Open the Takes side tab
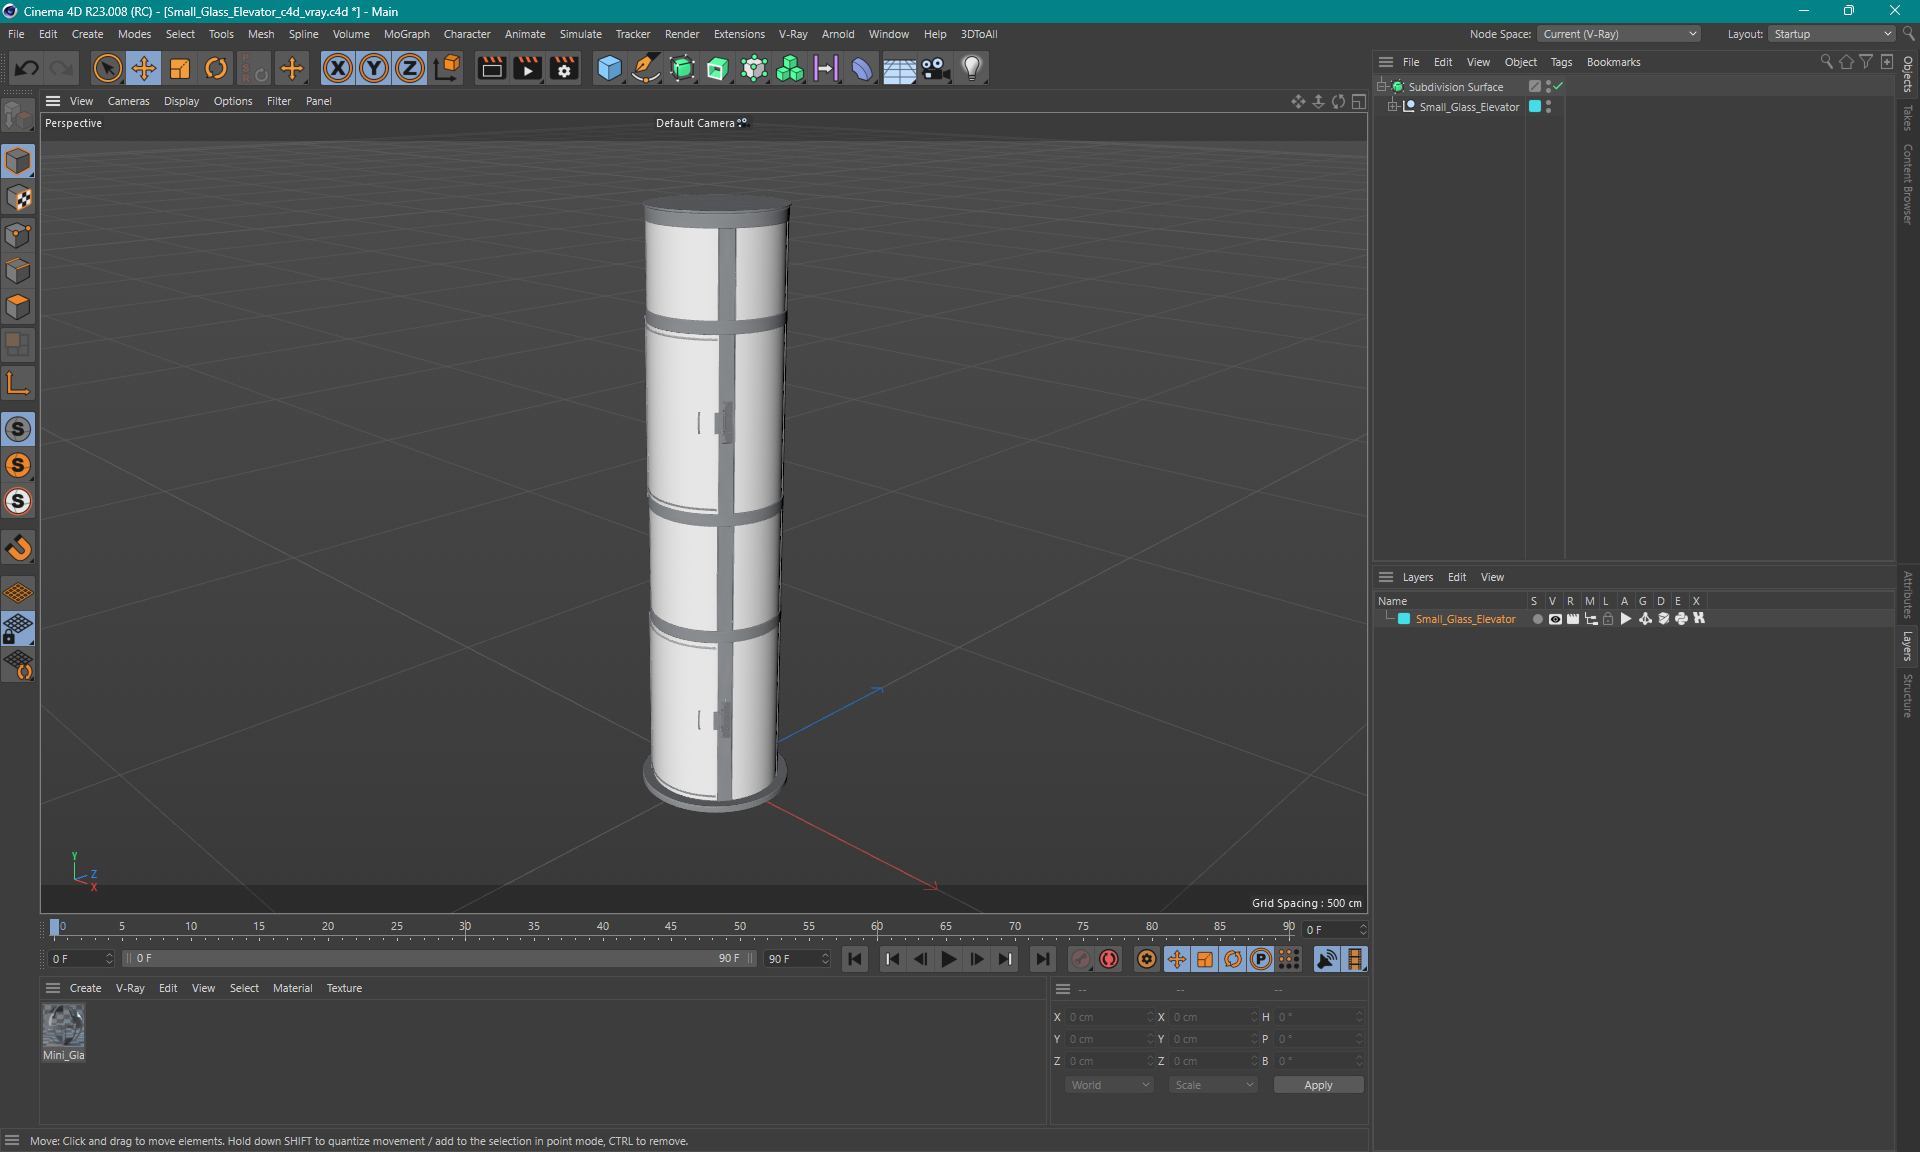 click(x=1908, y=118)
